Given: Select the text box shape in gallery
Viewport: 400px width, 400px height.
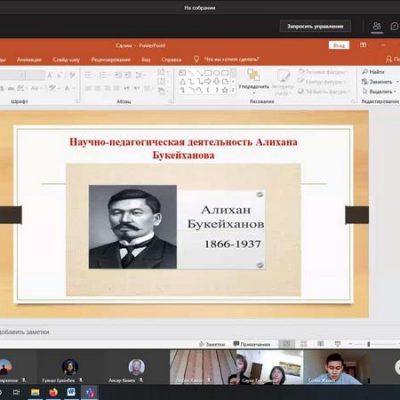Looking at the screenshot, I should 182,73.
